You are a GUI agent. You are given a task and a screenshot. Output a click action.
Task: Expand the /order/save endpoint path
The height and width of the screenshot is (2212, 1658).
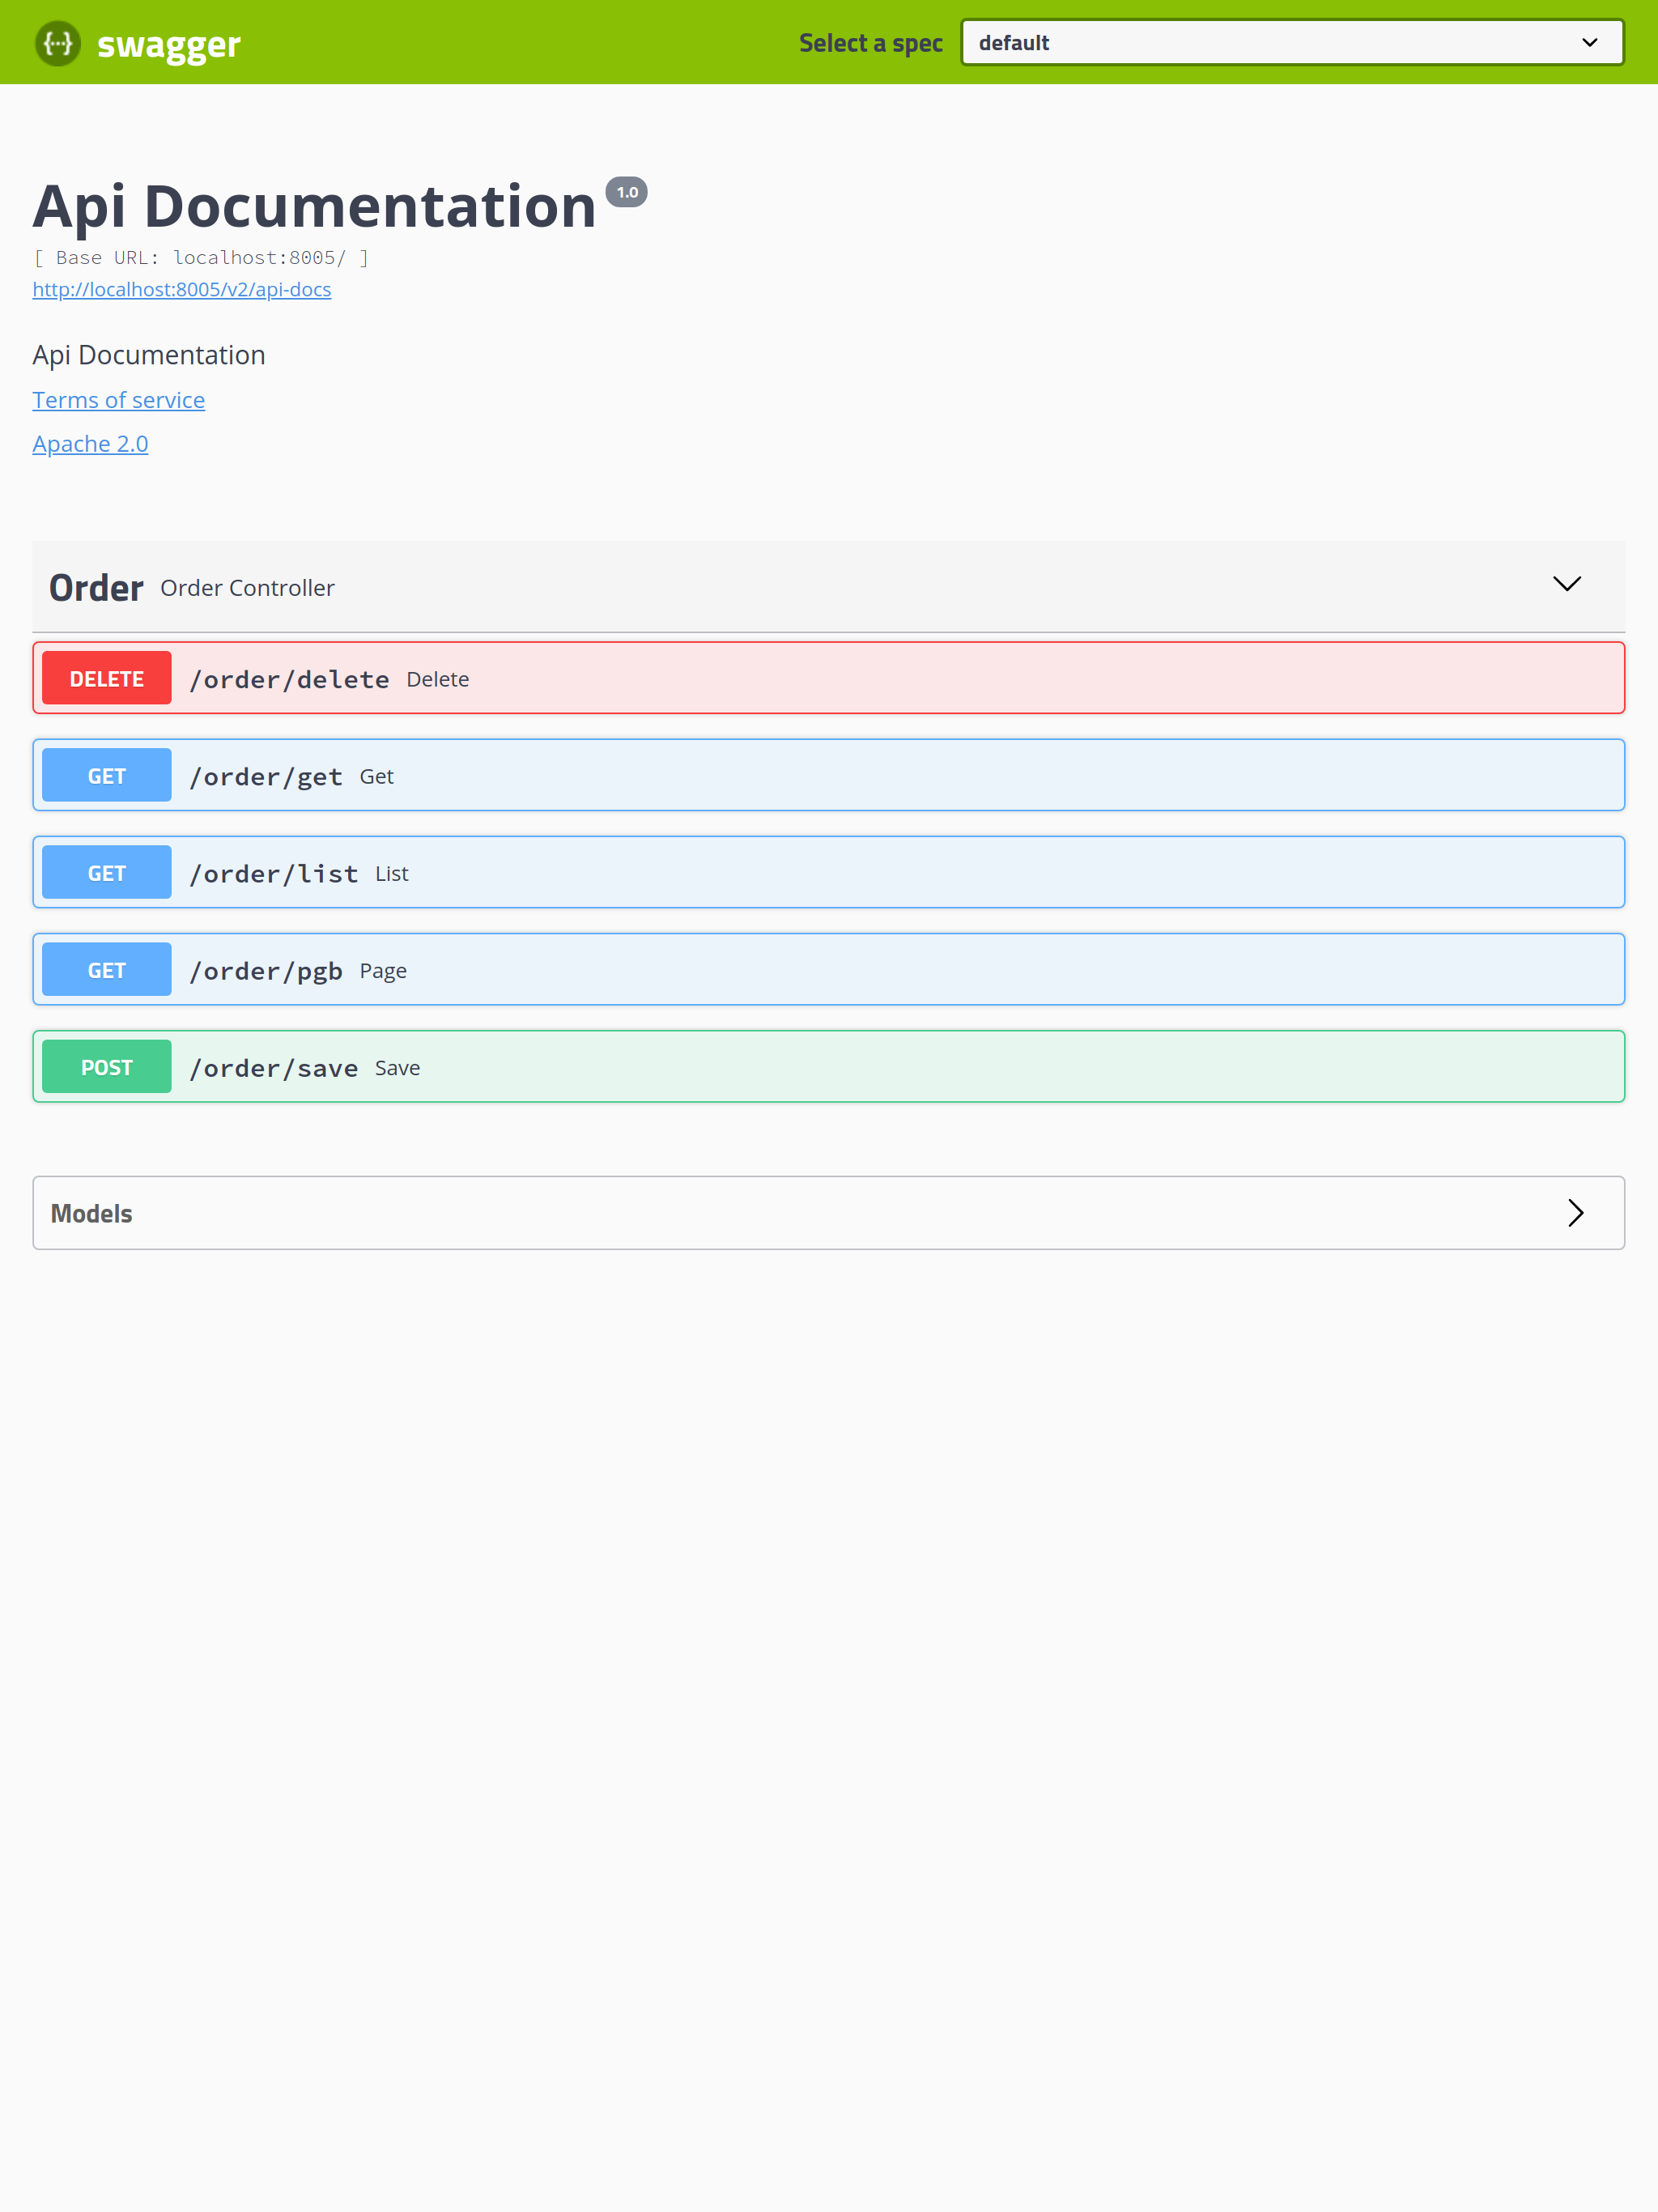click(x=273, y=1069)
